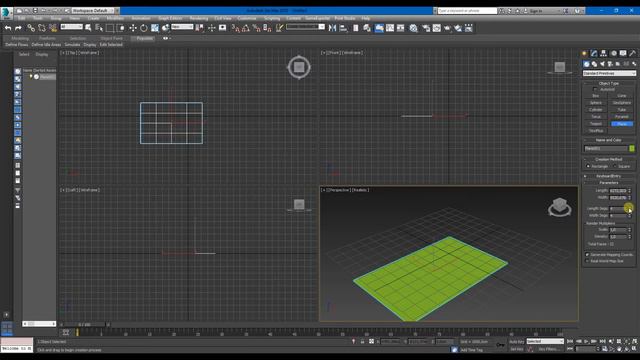Click the Undo arrow in main toolbar
This screenshot has width=640, height=360.
pyautogui.click(x=8, y=28)
